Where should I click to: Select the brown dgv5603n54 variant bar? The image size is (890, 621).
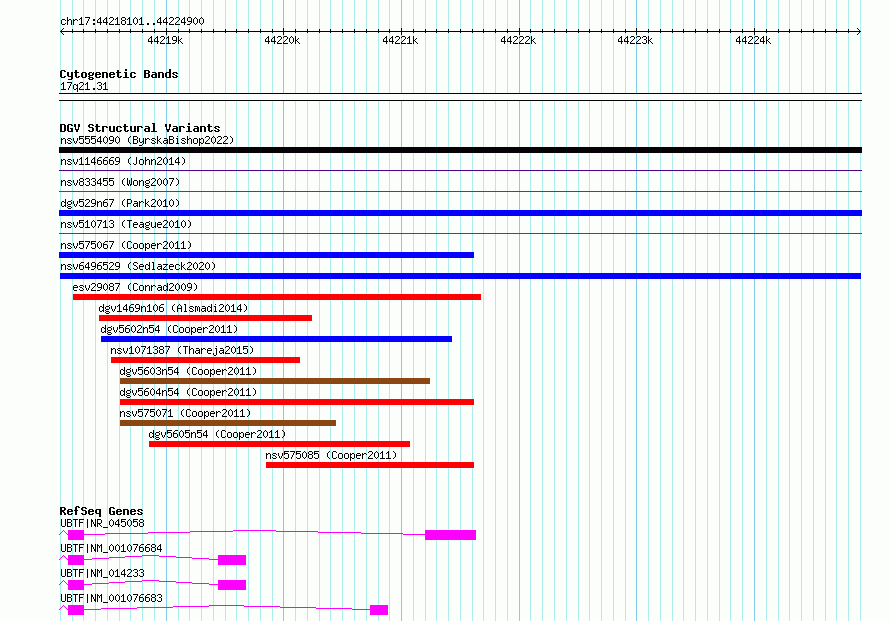275,381
